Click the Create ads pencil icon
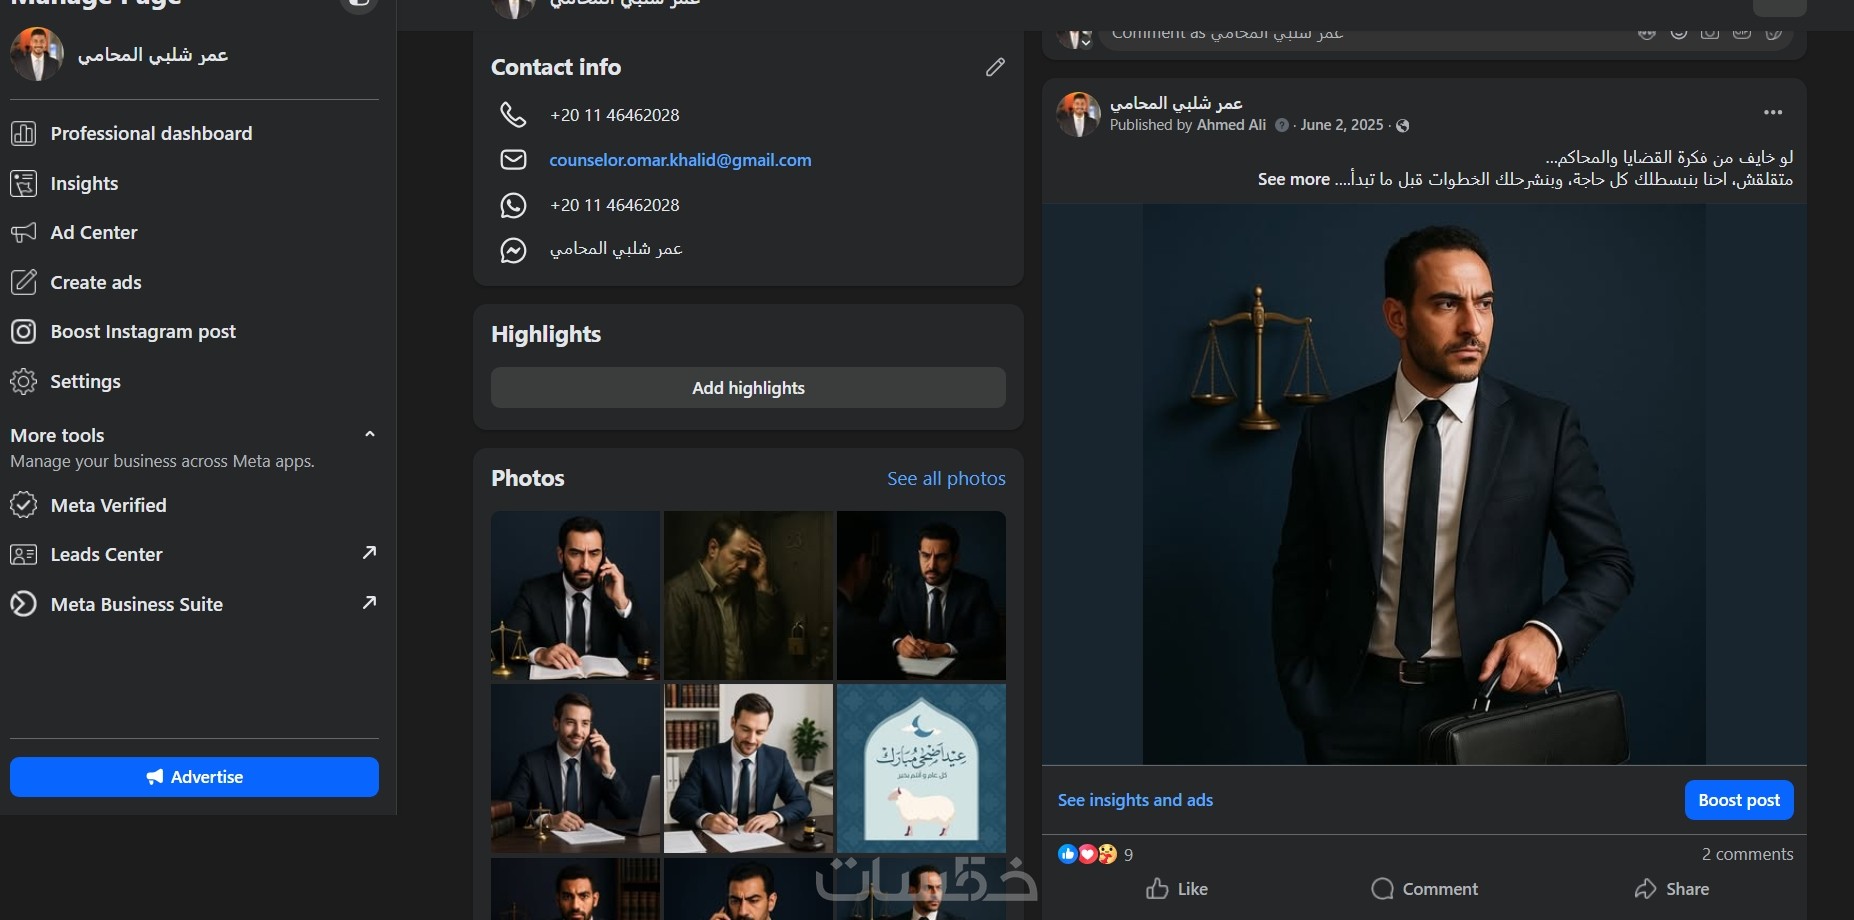This screenshot has height=920, width=1854. click(x=24, y=282)
